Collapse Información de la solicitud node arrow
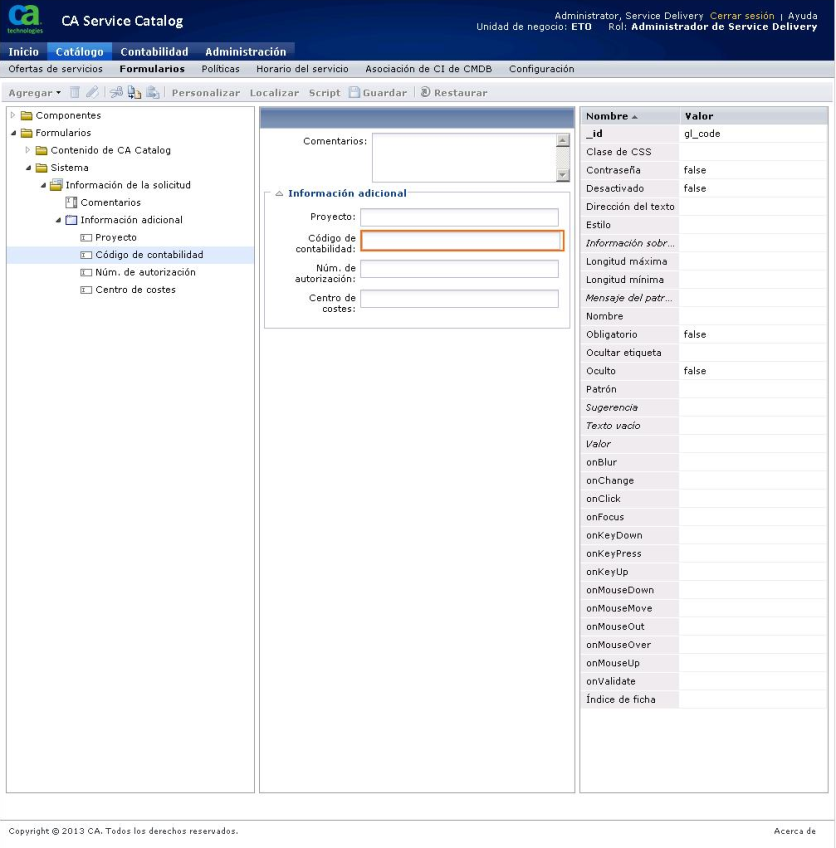 (43, 185)
